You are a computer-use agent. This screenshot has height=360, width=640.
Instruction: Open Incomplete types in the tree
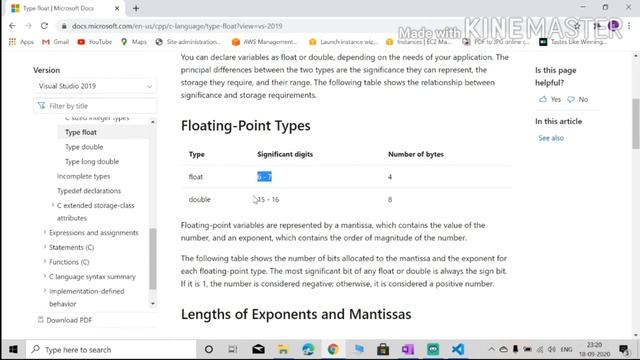click(x=84, y=176)
